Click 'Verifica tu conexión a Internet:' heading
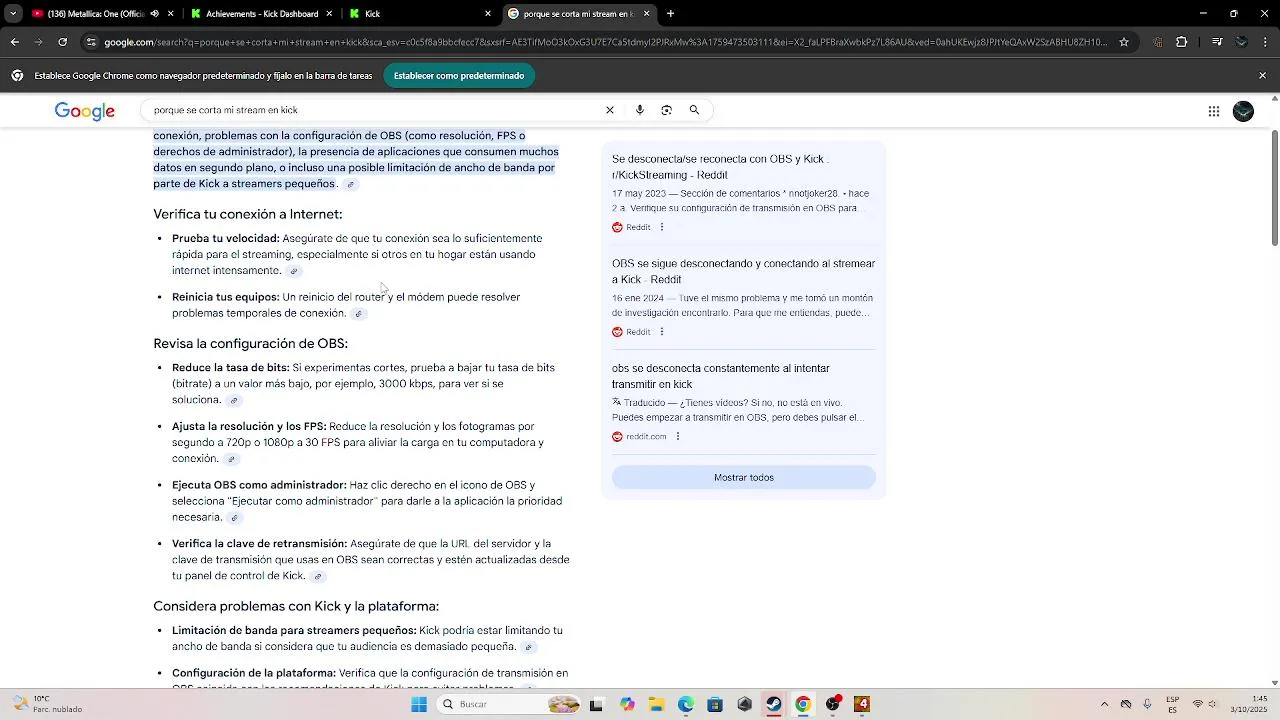Image resolution: width=1280 pixels, height=720 pixels. pyautogui.click(x=248, y=214)
